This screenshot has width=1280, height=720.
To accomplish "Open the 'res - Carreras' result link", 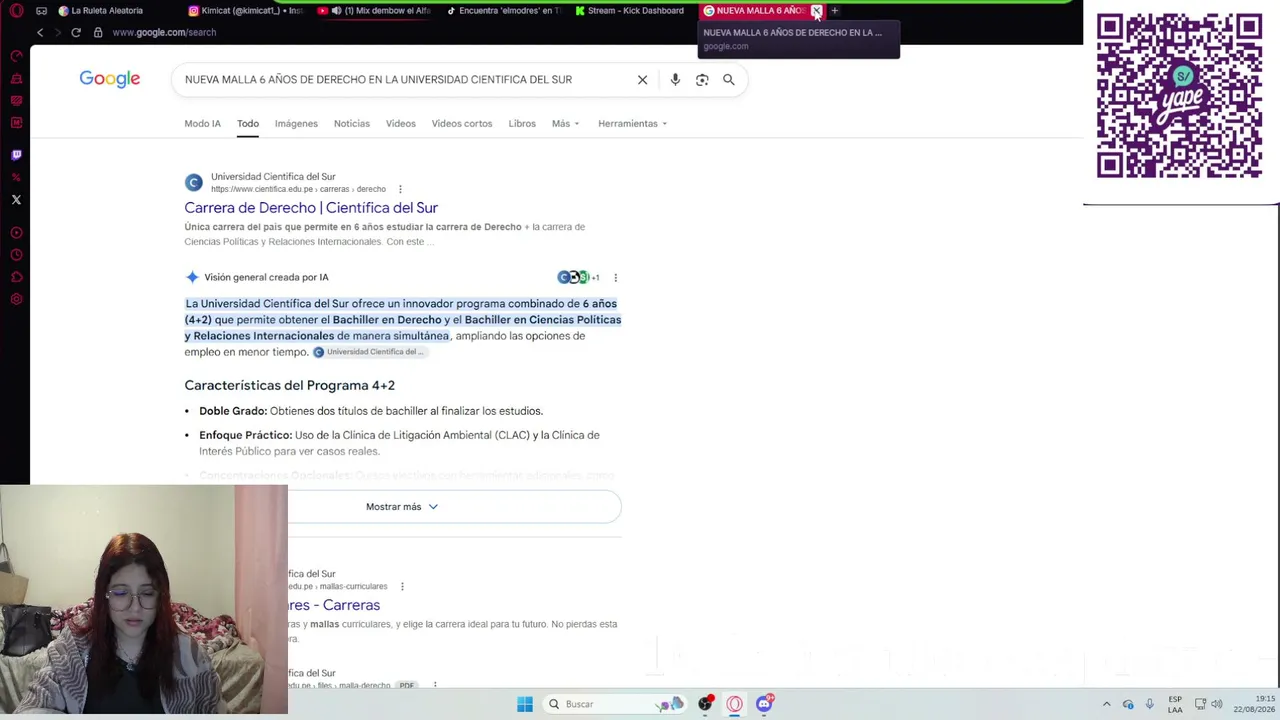I will 334,605.
